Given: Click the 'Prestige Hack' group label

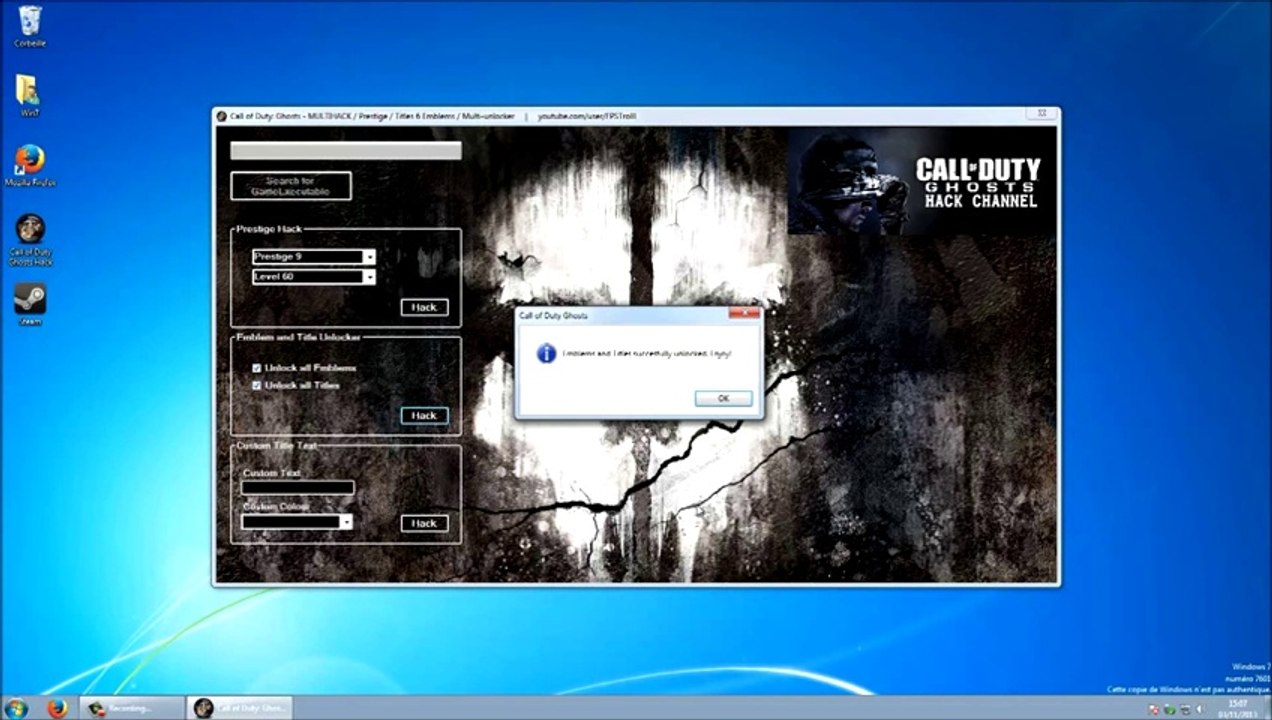Looking at the screenshot, I should [269, 229].
